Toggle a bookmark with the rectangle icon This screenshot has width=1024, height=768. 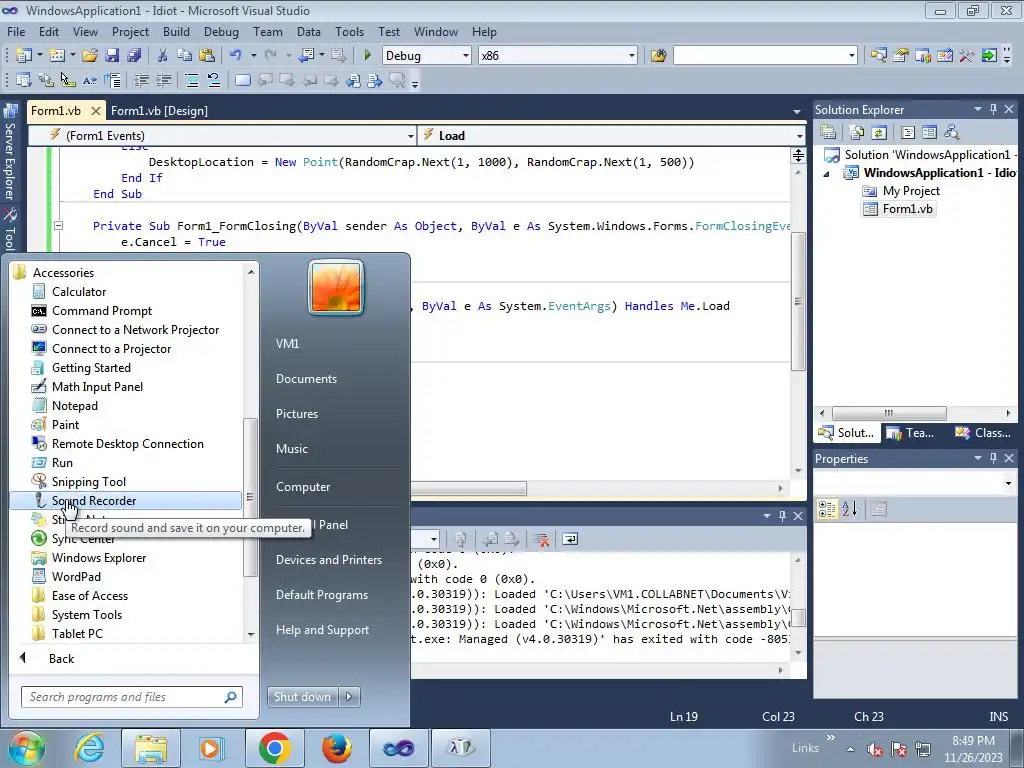[x=242, y=80]
